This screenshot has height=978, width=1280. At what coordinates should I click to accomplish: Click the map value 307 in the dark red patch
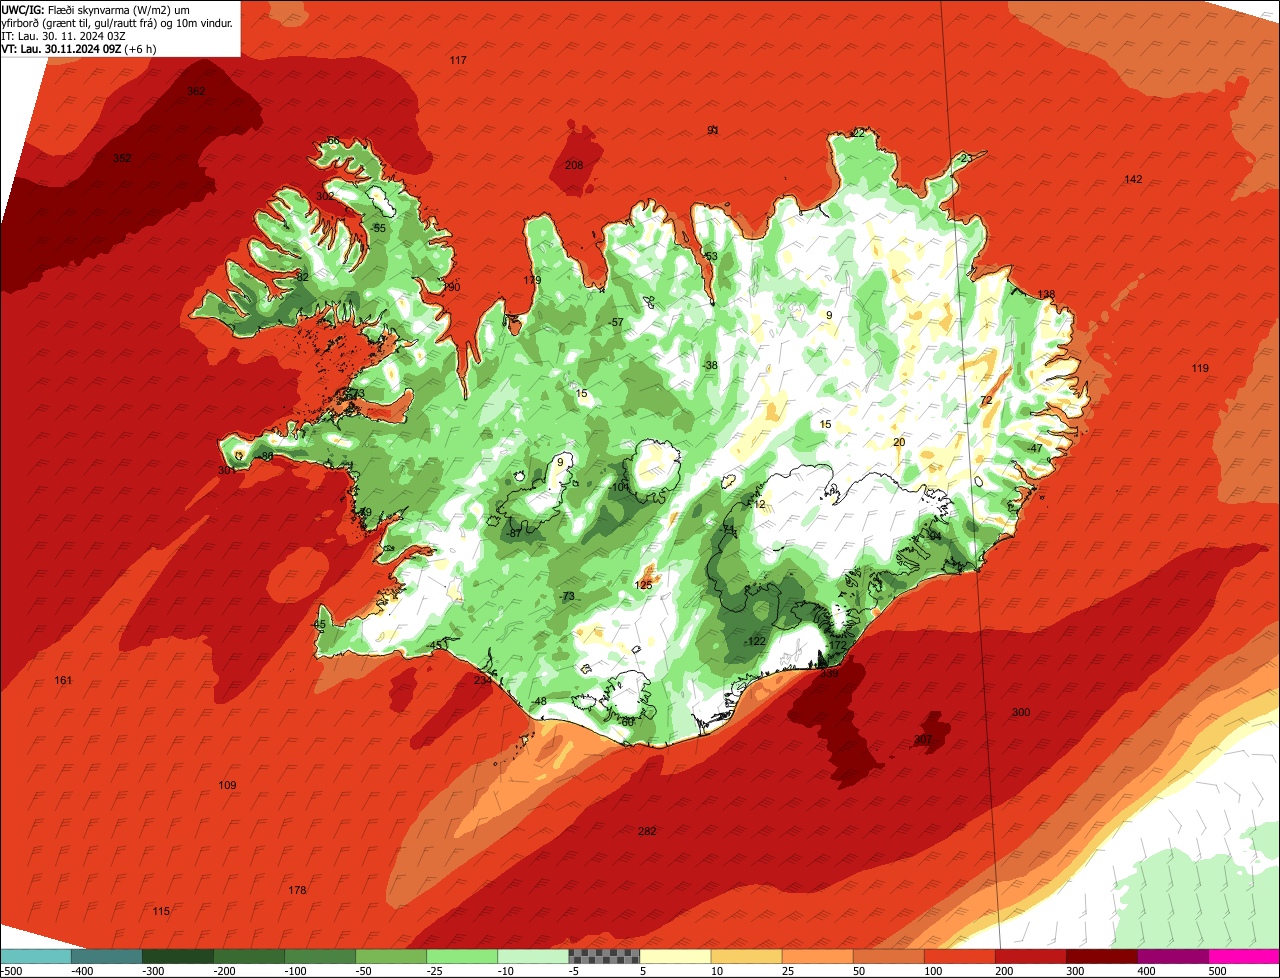923,739
